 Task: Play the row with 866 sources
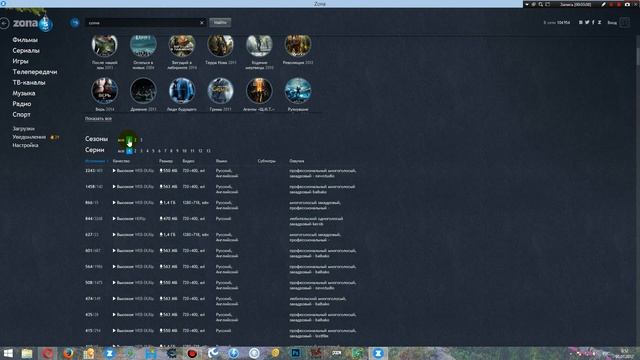114,202
